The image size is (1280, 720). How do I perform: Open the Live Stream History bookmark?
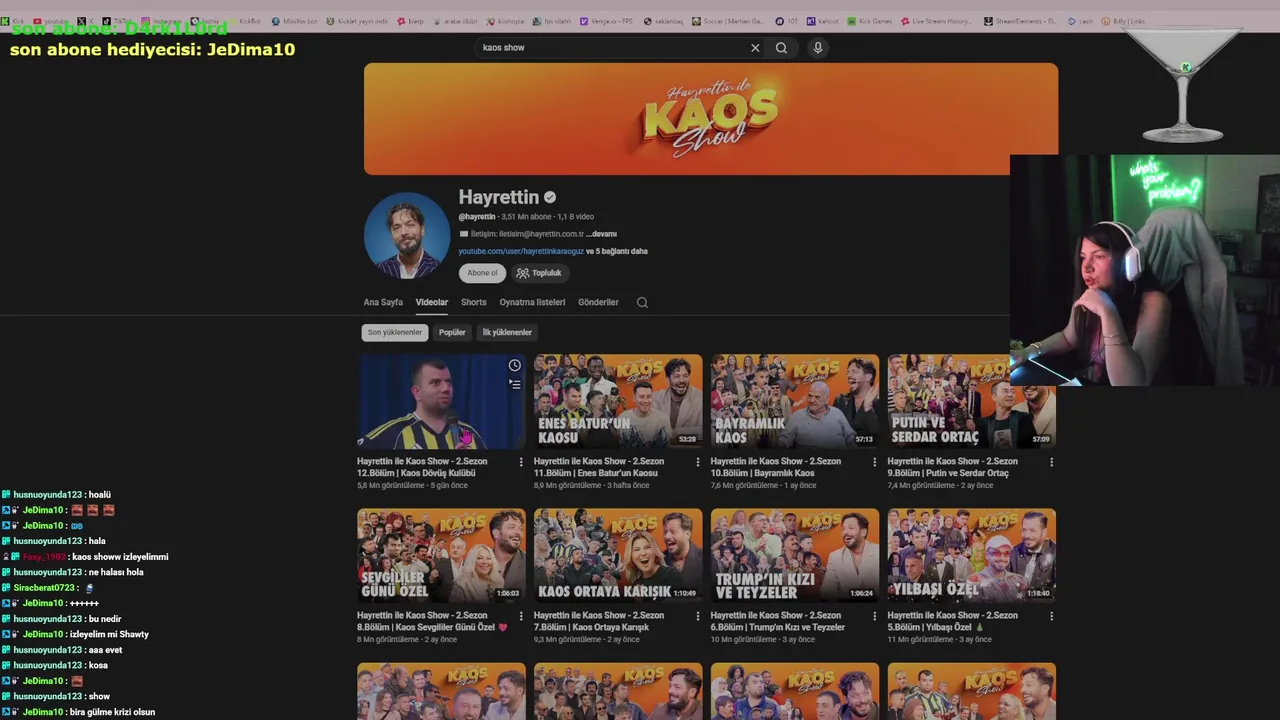coord(936,21)
